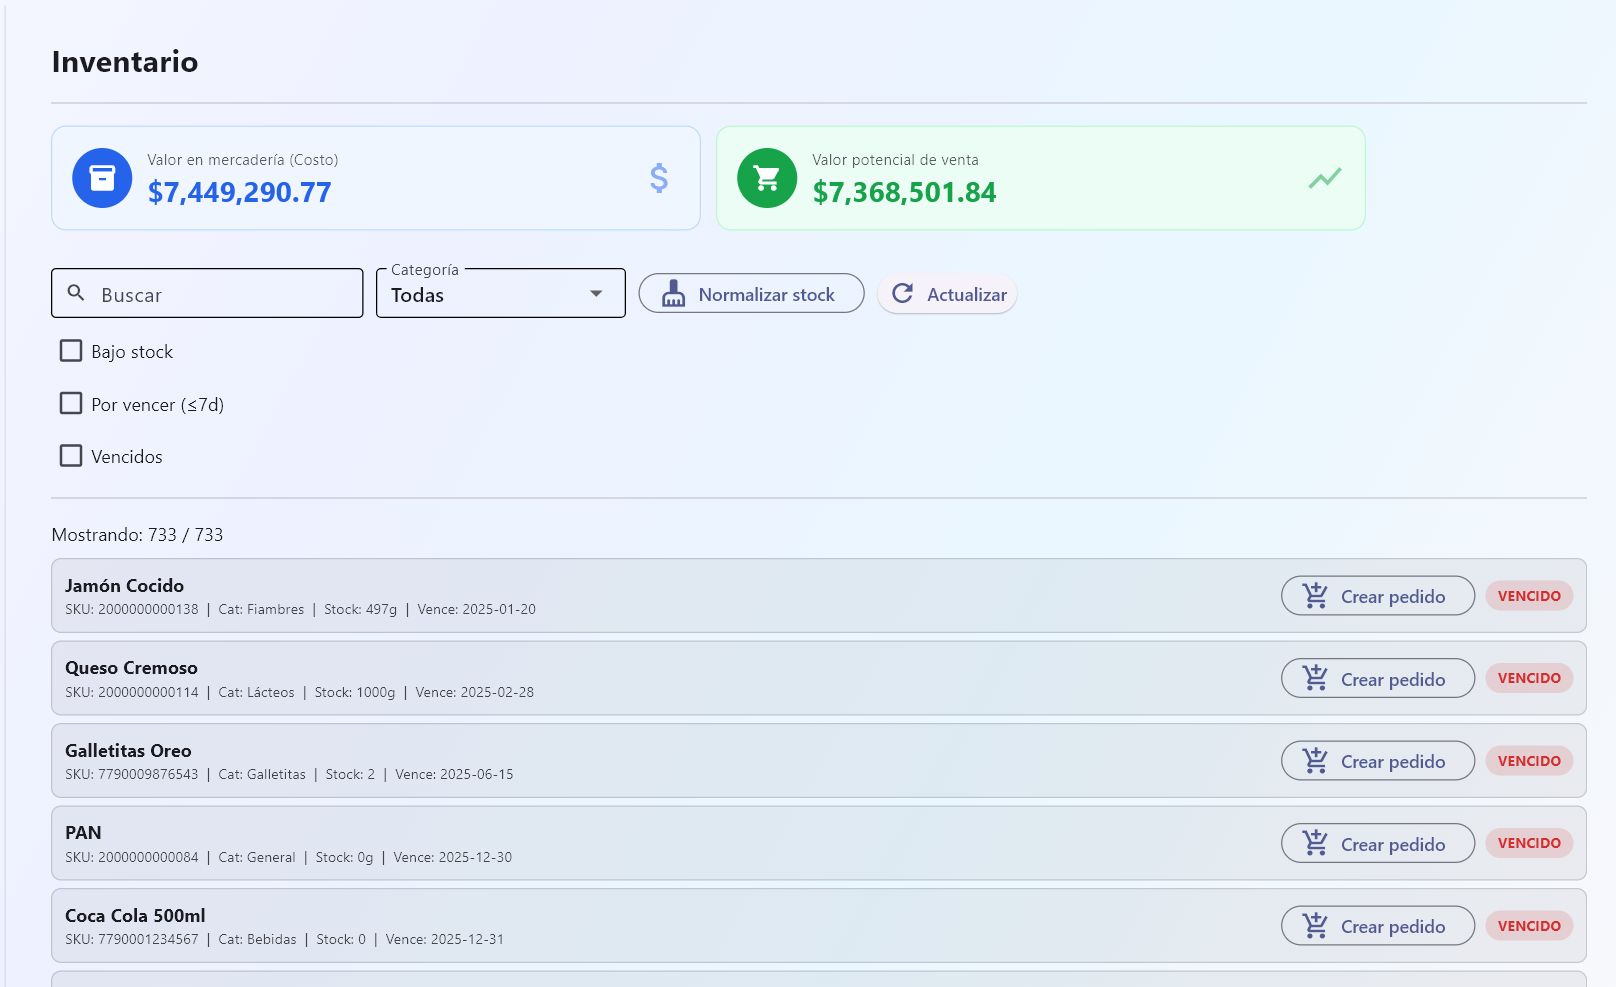
Task: Create order for Coca Cola 500ml
Action: (1377, 926)
